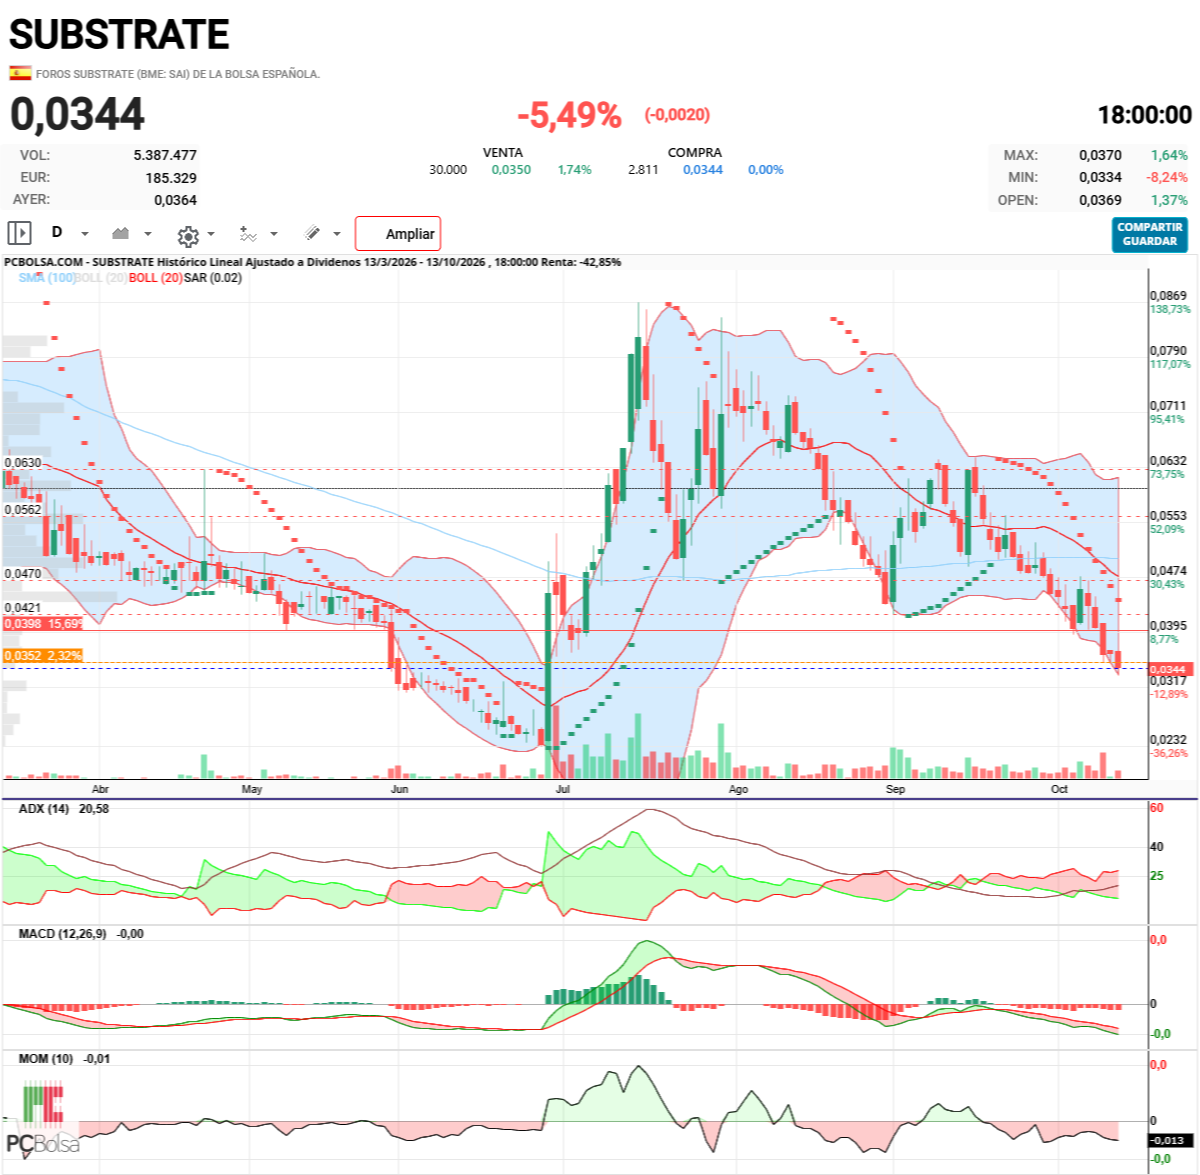Toggle the red BOLL (20) indicator label
The width and height of the screenshot is (1200, 1175).
click(155, 277)
